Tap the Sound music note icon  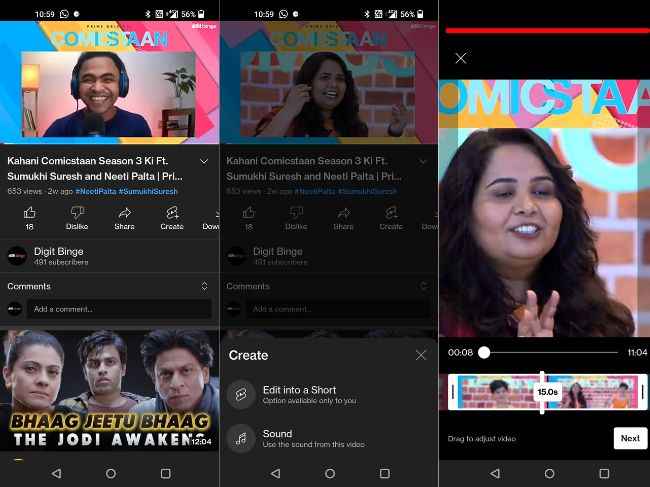point(241,438)
